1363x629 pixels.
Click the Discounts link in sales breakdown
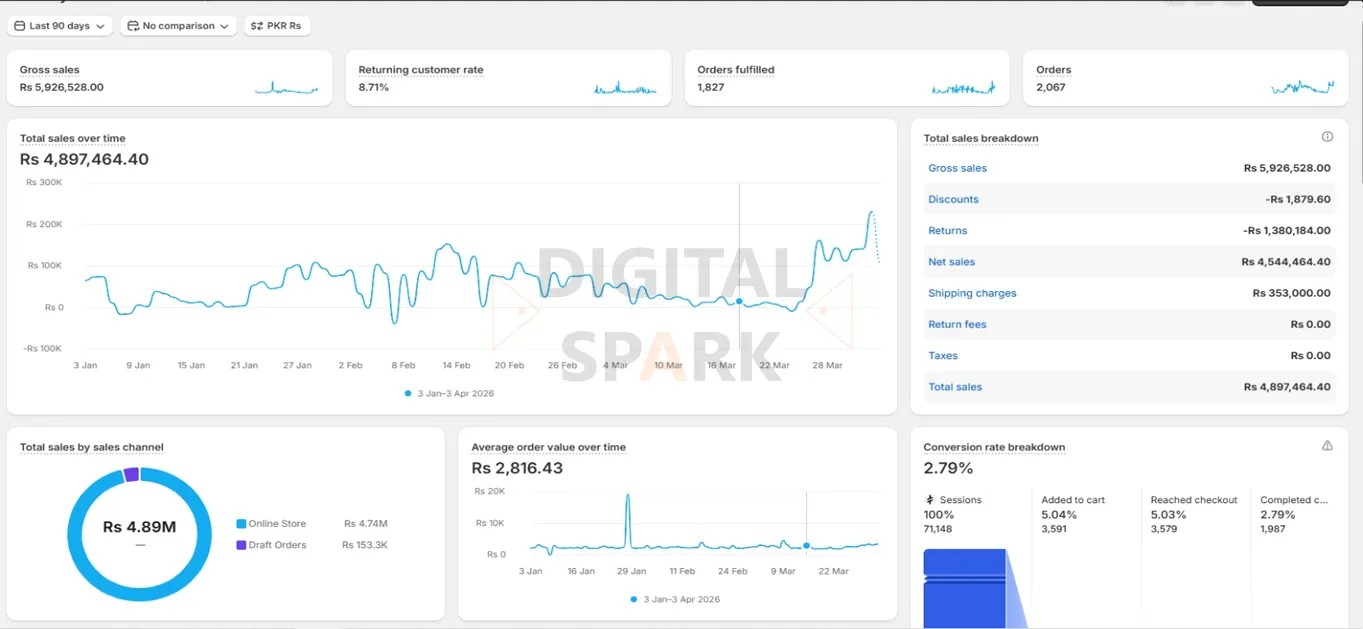(x=952, y=199)
